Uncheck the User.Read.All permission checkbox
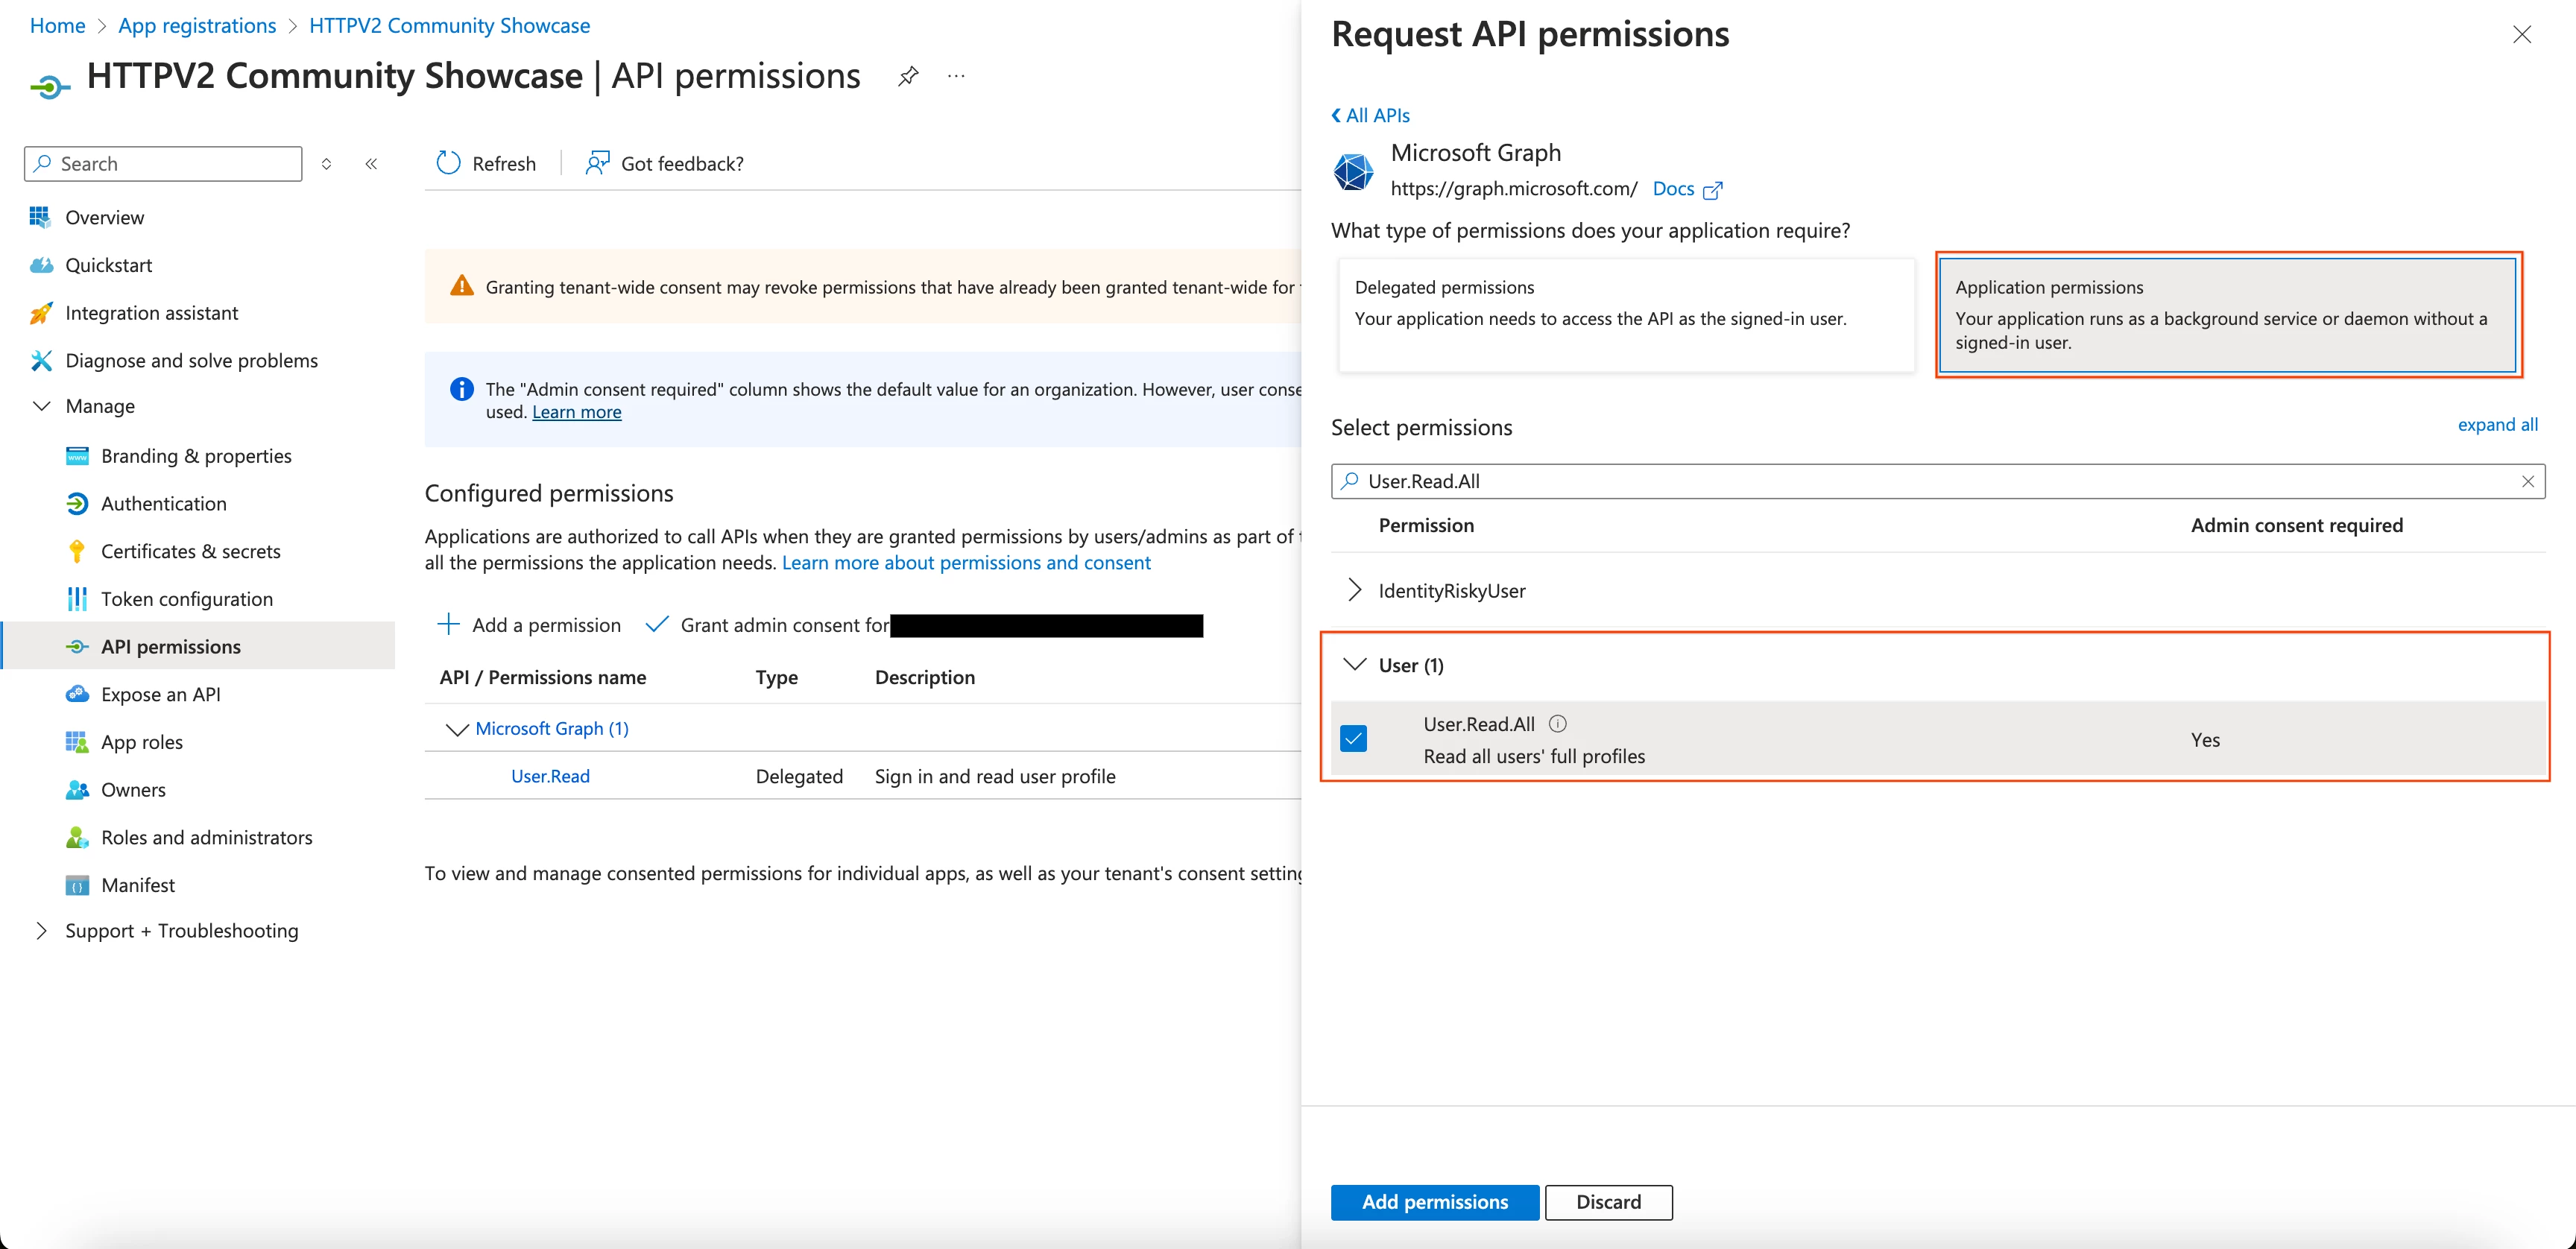Screen dimensions: 2576x1249 (1354, 739)
